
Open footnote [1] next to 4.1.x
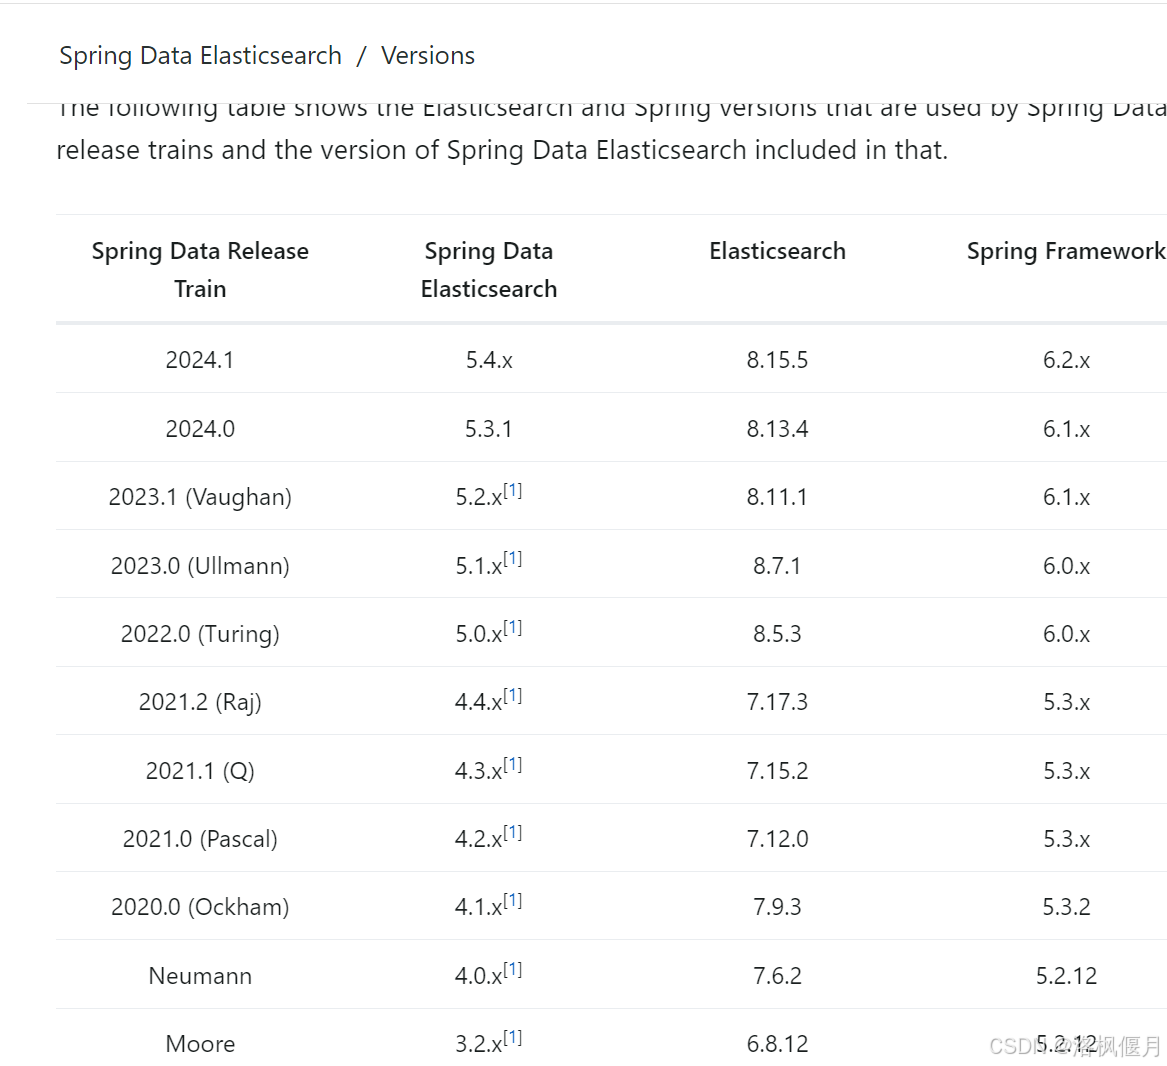click(513, 901)
